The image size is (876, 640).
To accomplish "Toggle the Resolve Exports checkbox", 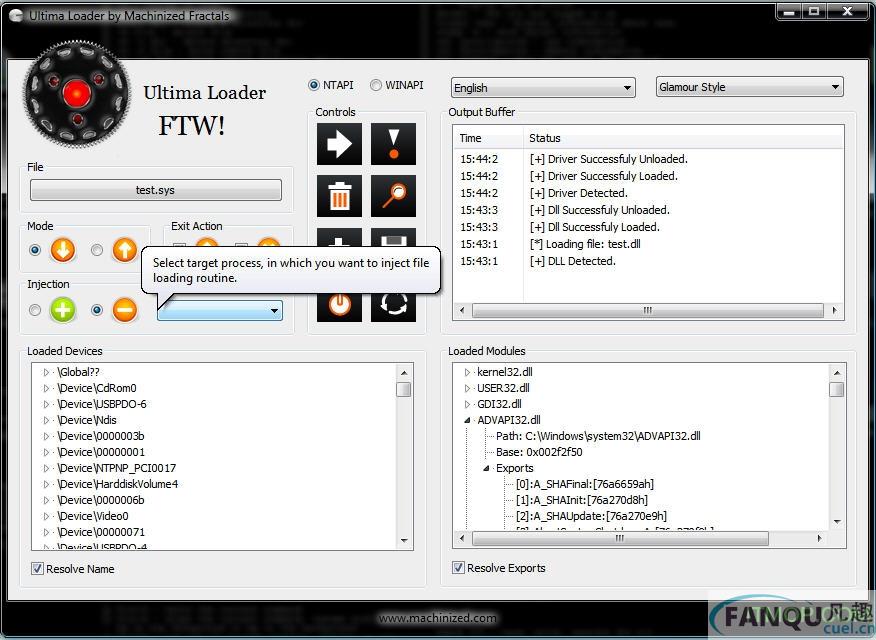I will (458, 567).
